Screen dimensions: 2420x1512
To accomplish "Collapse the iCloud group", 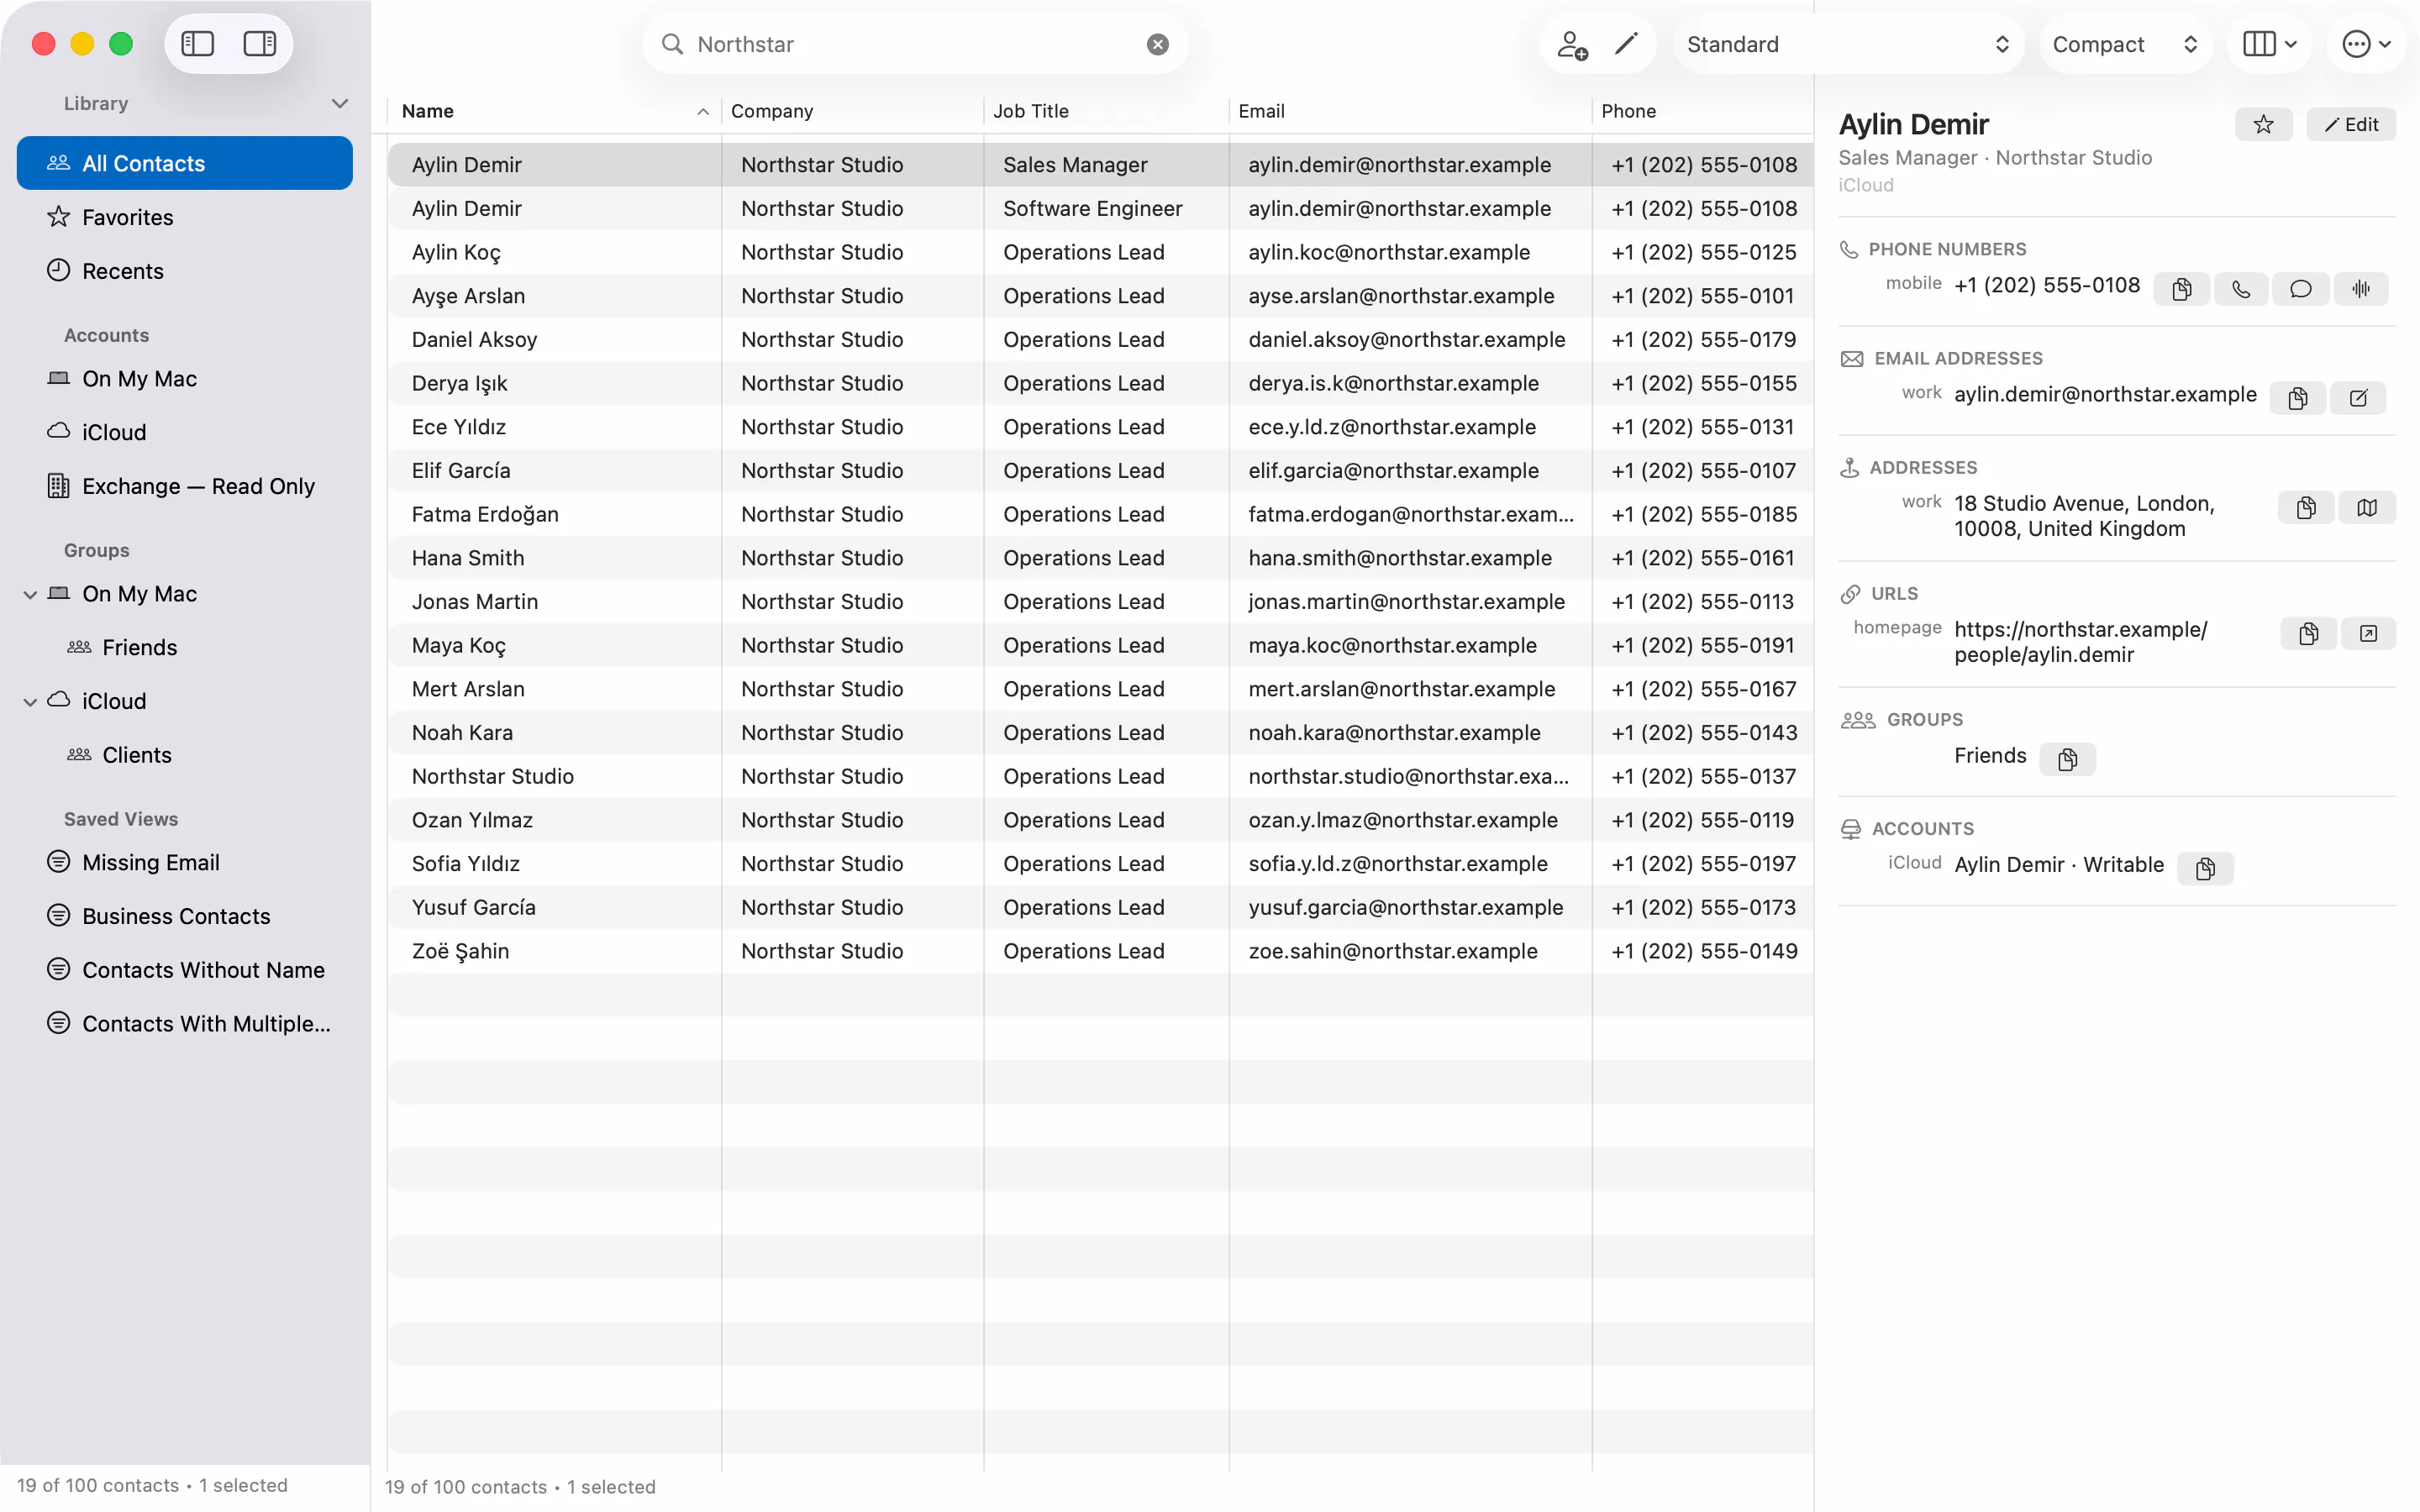I will (30, 702).
